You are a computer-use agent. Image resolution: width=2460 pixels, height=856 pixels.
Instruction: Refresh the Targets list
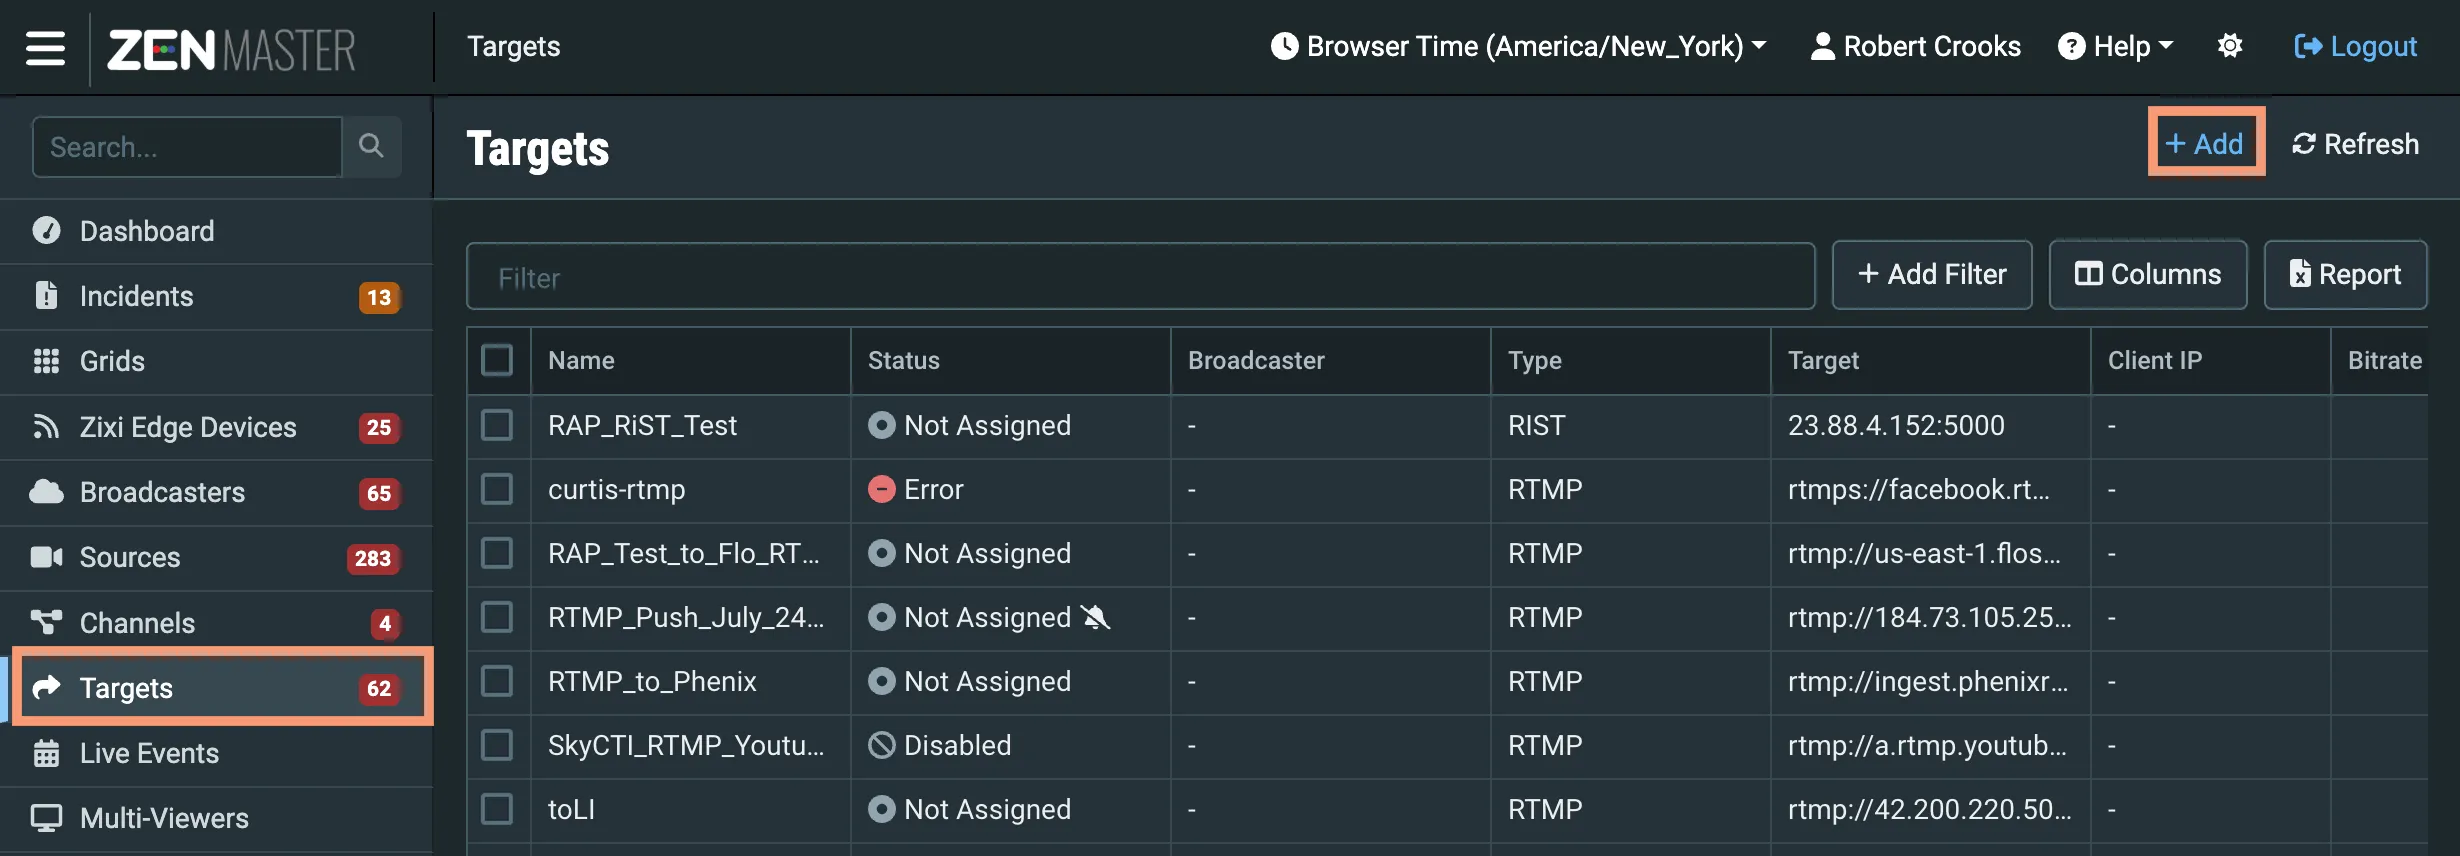2355,144
